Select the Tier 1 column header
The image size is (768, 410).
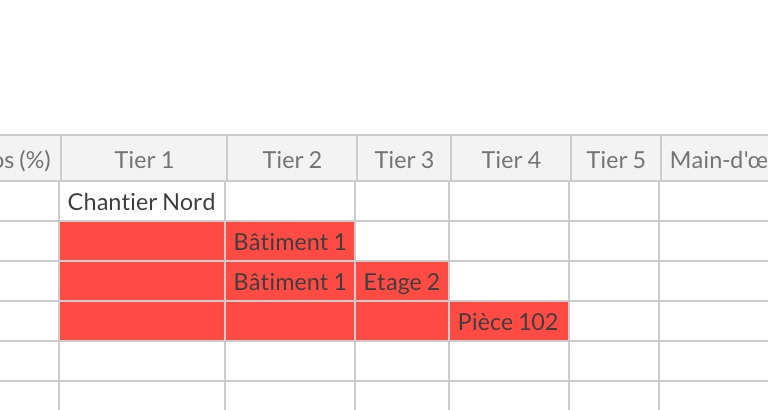(144, 158)
